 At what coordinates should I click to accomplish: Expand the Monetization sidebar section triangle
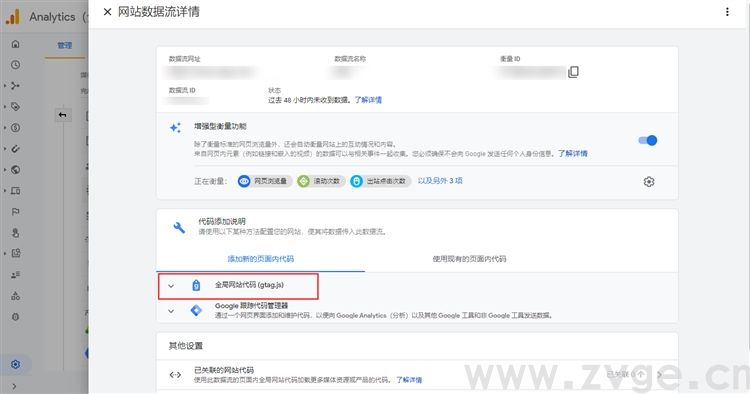click(x=5, y=128)
